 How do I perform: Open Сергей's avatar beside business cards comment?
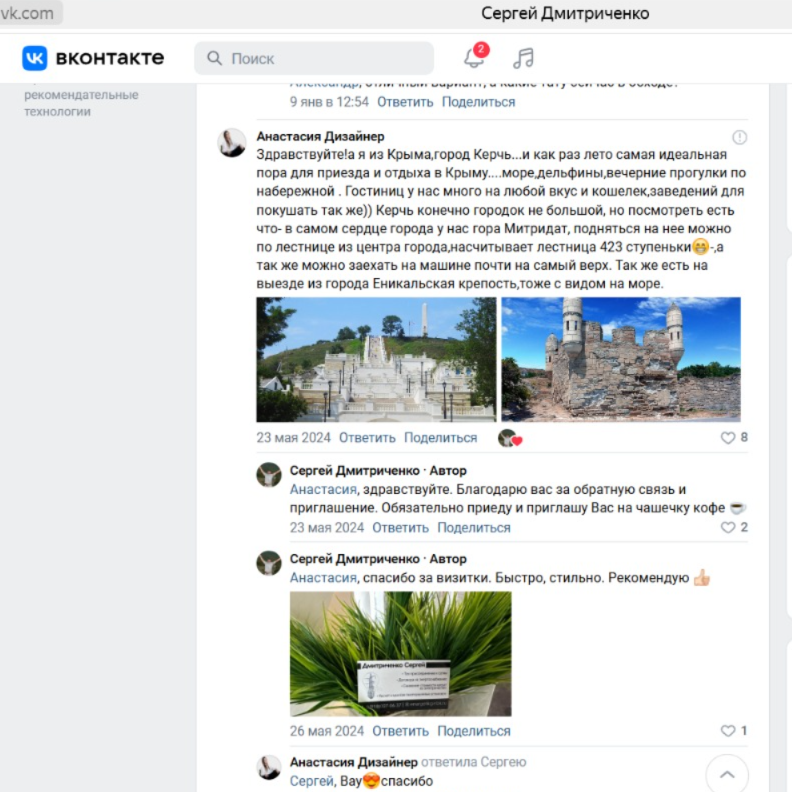[269, 563]
